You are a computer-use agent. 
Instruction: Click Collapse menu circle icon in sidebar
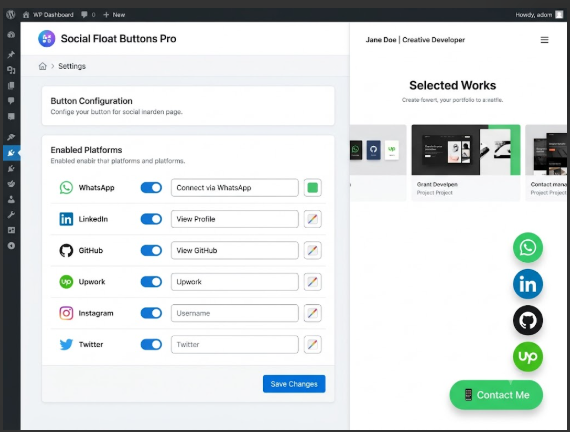[11, 245]
